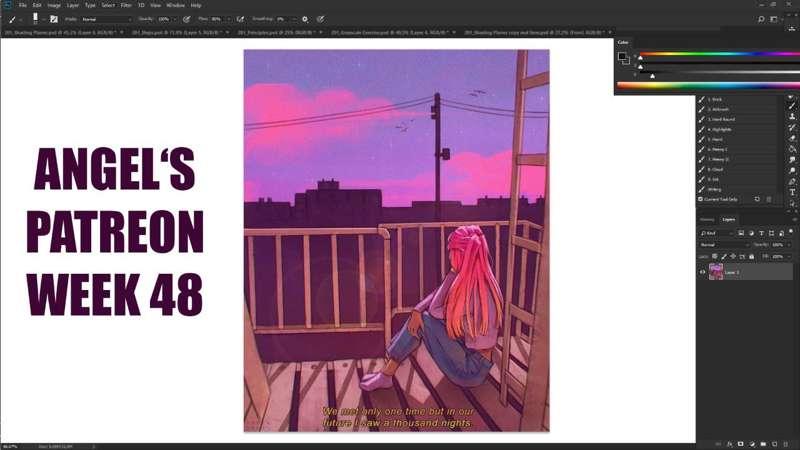Image resolution: width=800 pixels, height=450 pixels.
Task: Check Current Tool Only checkbox
Action: point(701,199)
